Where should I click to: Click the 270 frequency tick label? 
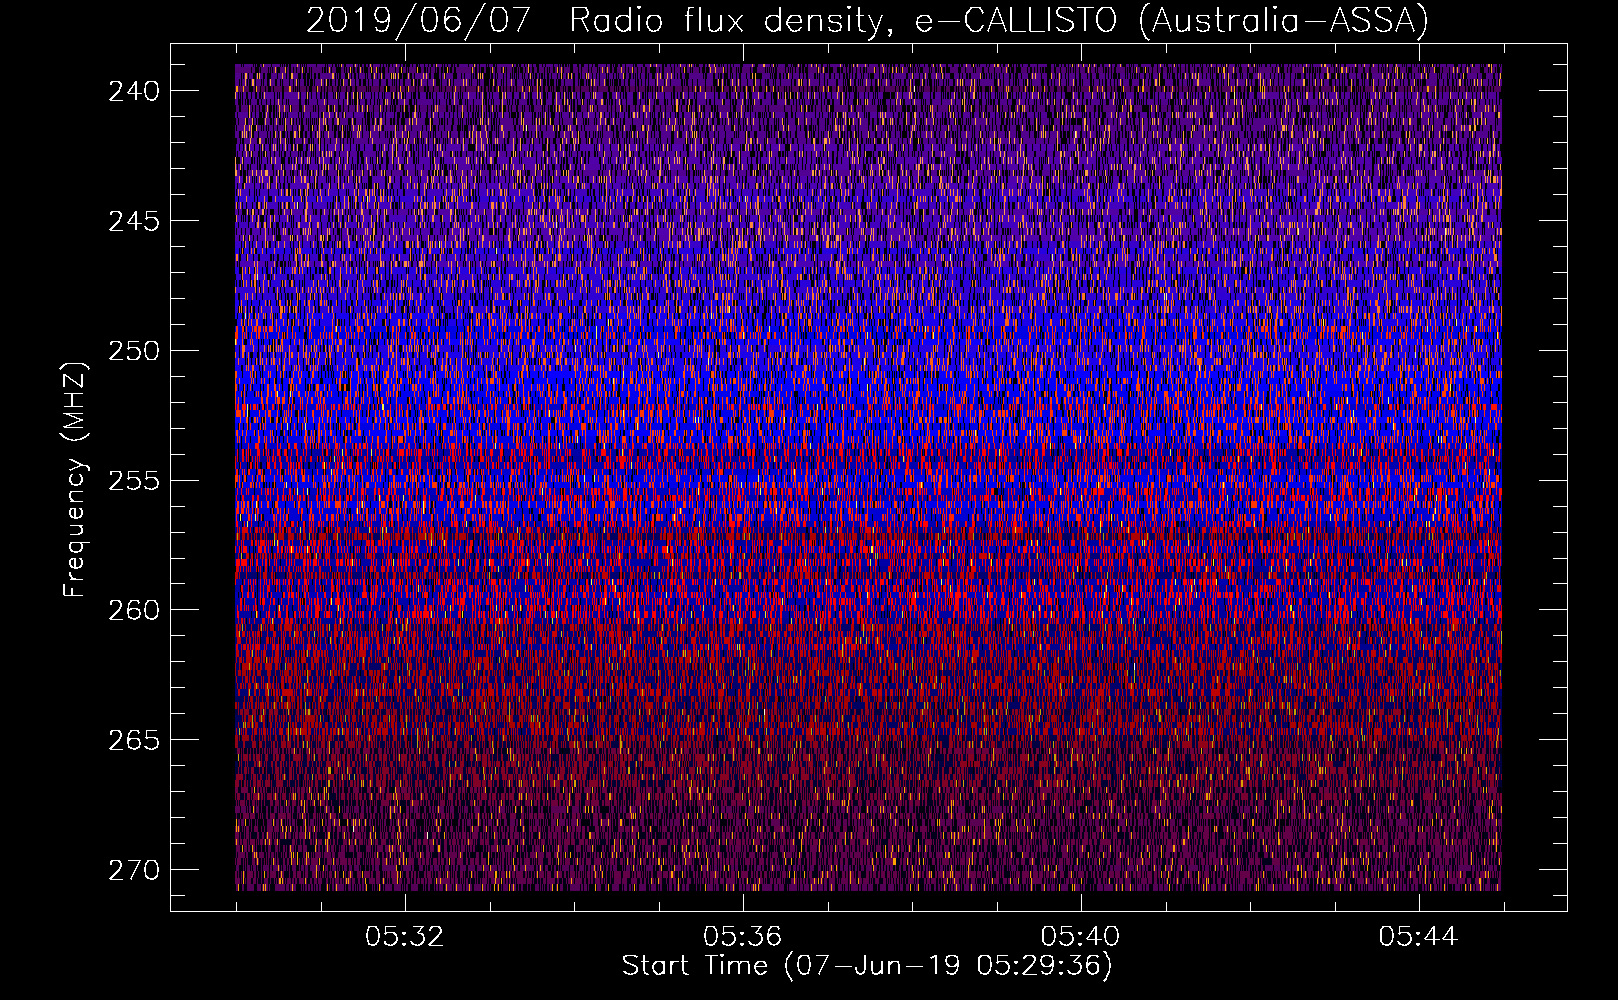[x=134, y=870]
